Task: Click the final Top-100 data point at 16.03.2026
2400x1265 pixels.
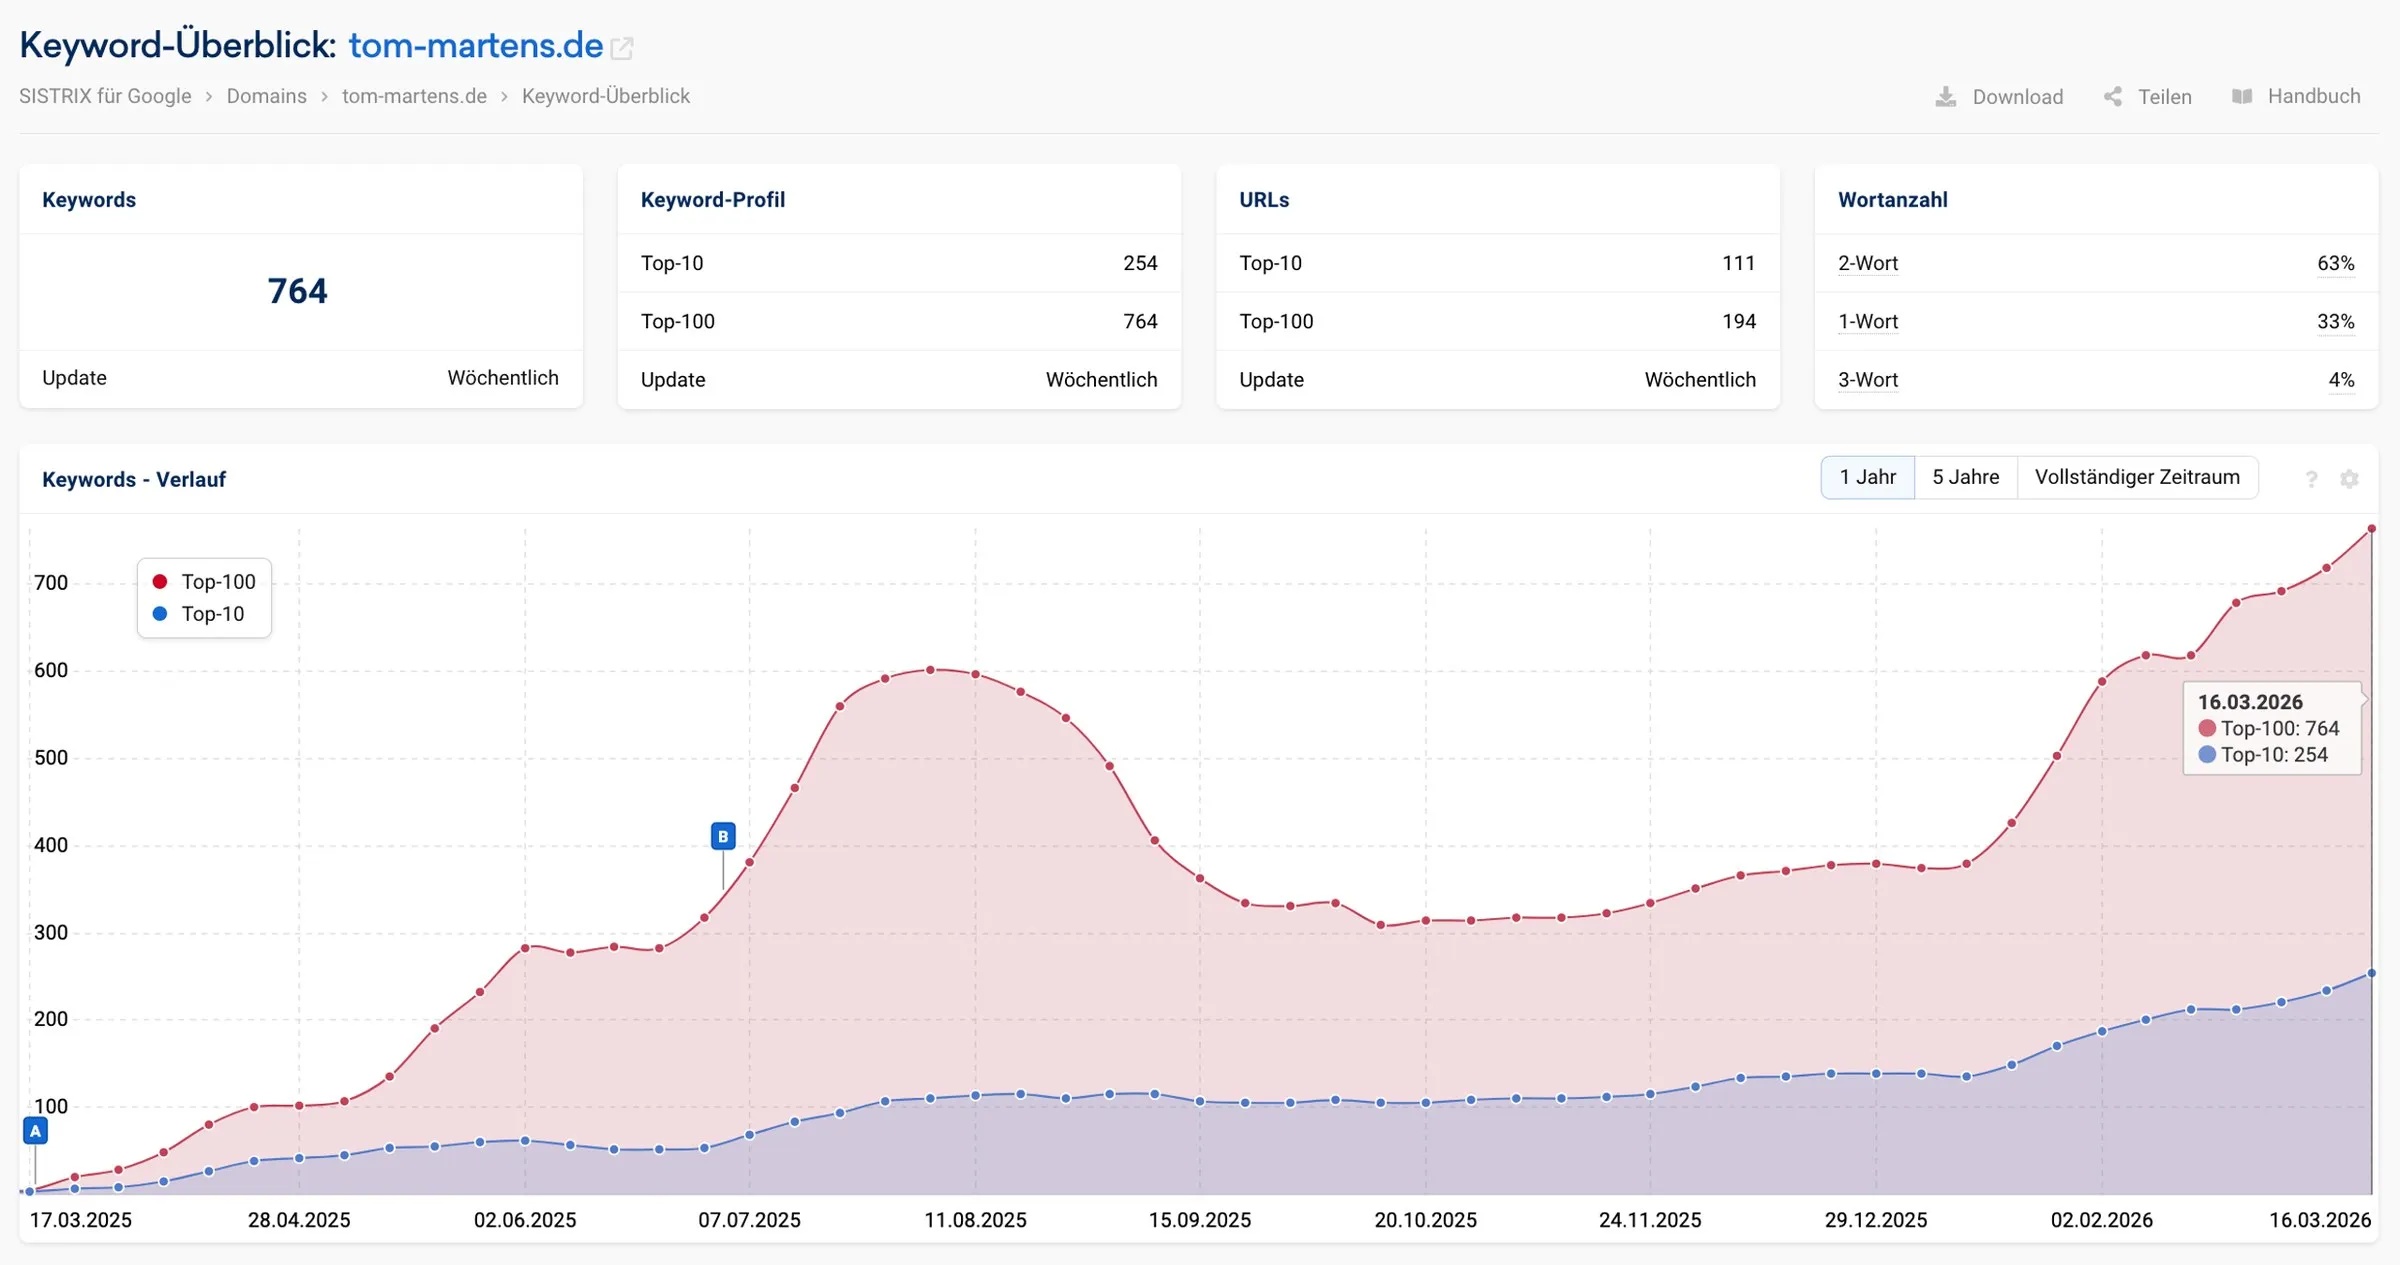Action: 2371,529
